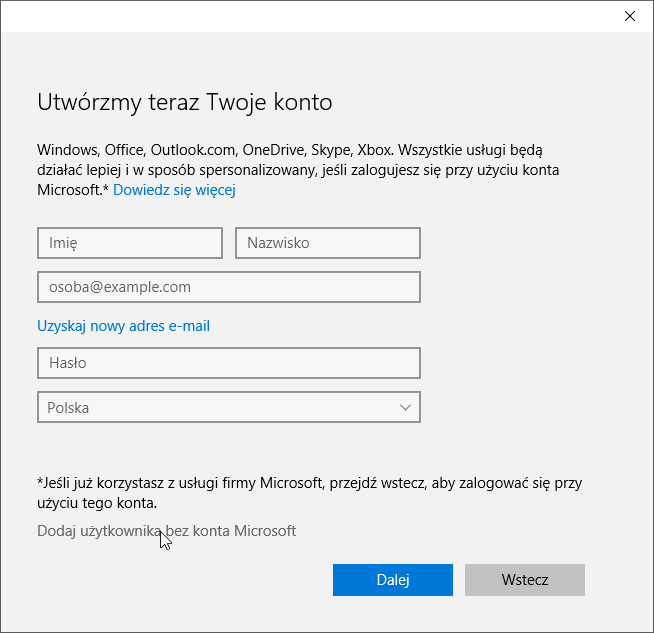Select the footnote text starting '*Jeśli już korzystasz'
Viewport: 654px width, 633px height.
pyautogui.click(x=309, y=493)
